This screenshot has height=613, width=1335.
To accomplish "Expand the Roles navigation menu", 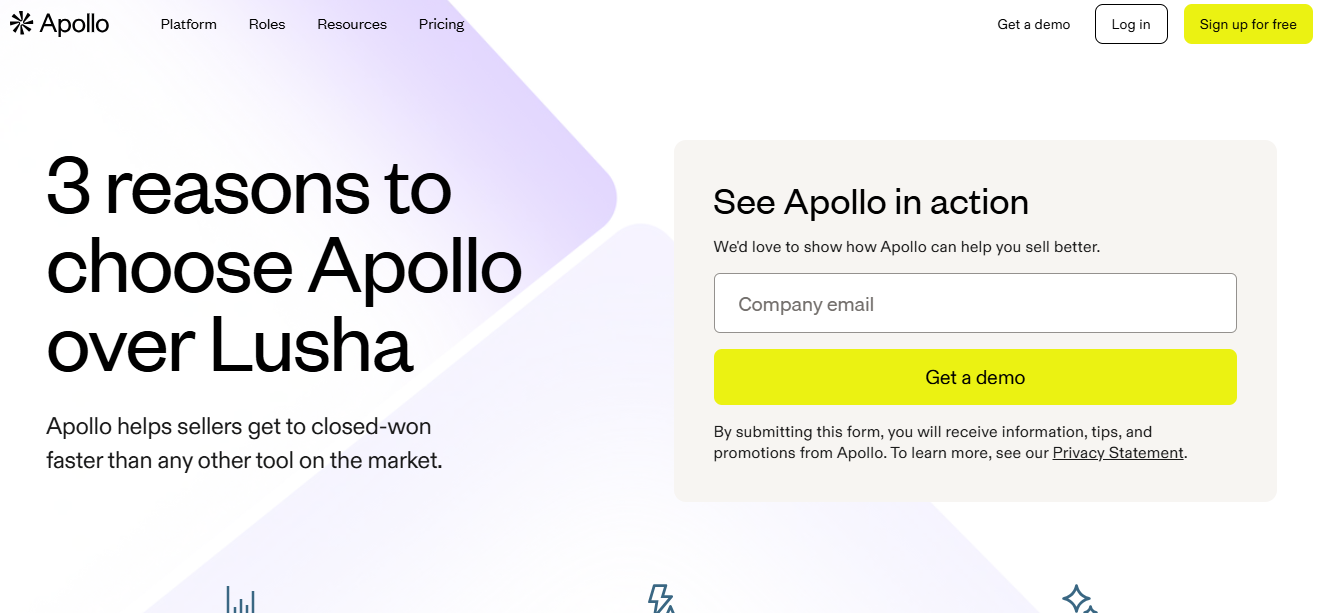I will tap(266, 24).
